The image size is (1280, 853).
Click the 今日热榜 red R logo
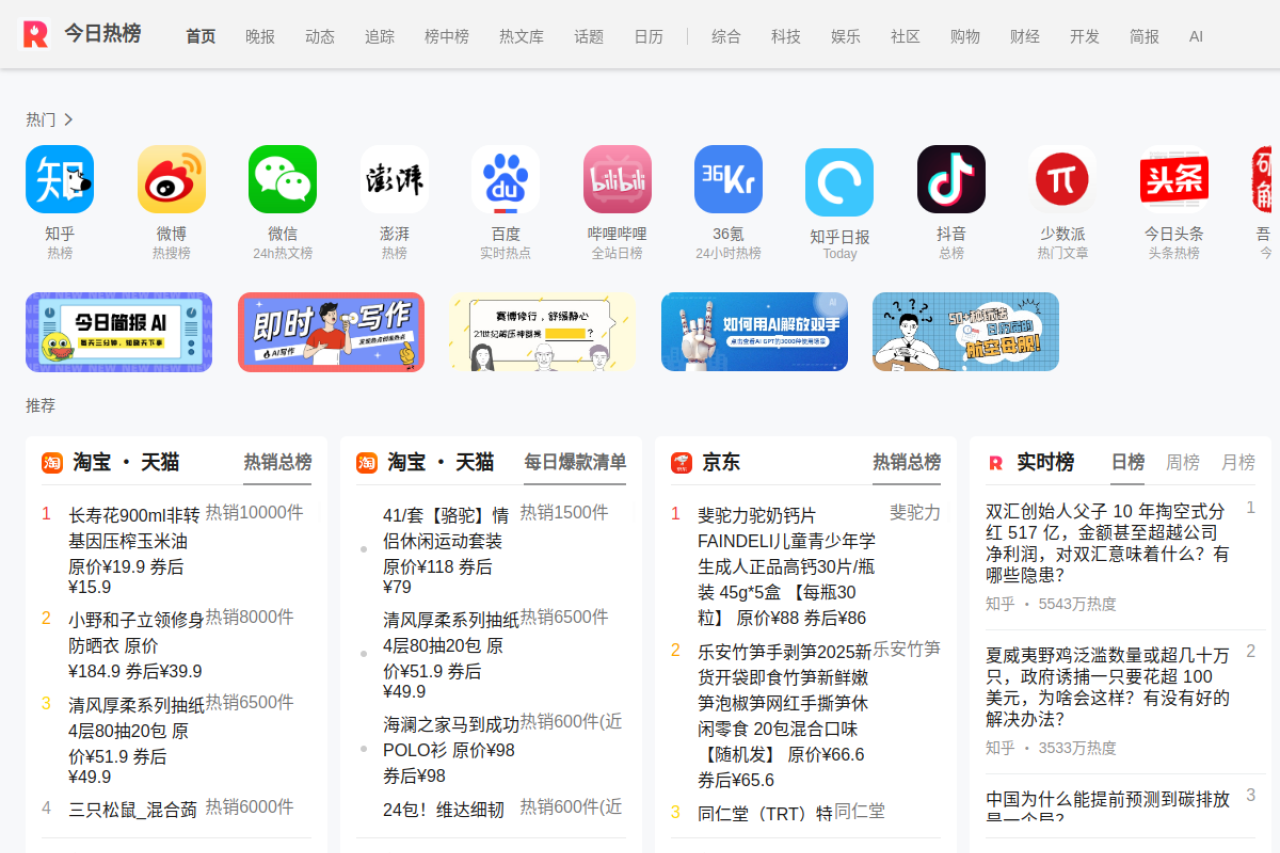pyautogui.click(x=36, y=34)
